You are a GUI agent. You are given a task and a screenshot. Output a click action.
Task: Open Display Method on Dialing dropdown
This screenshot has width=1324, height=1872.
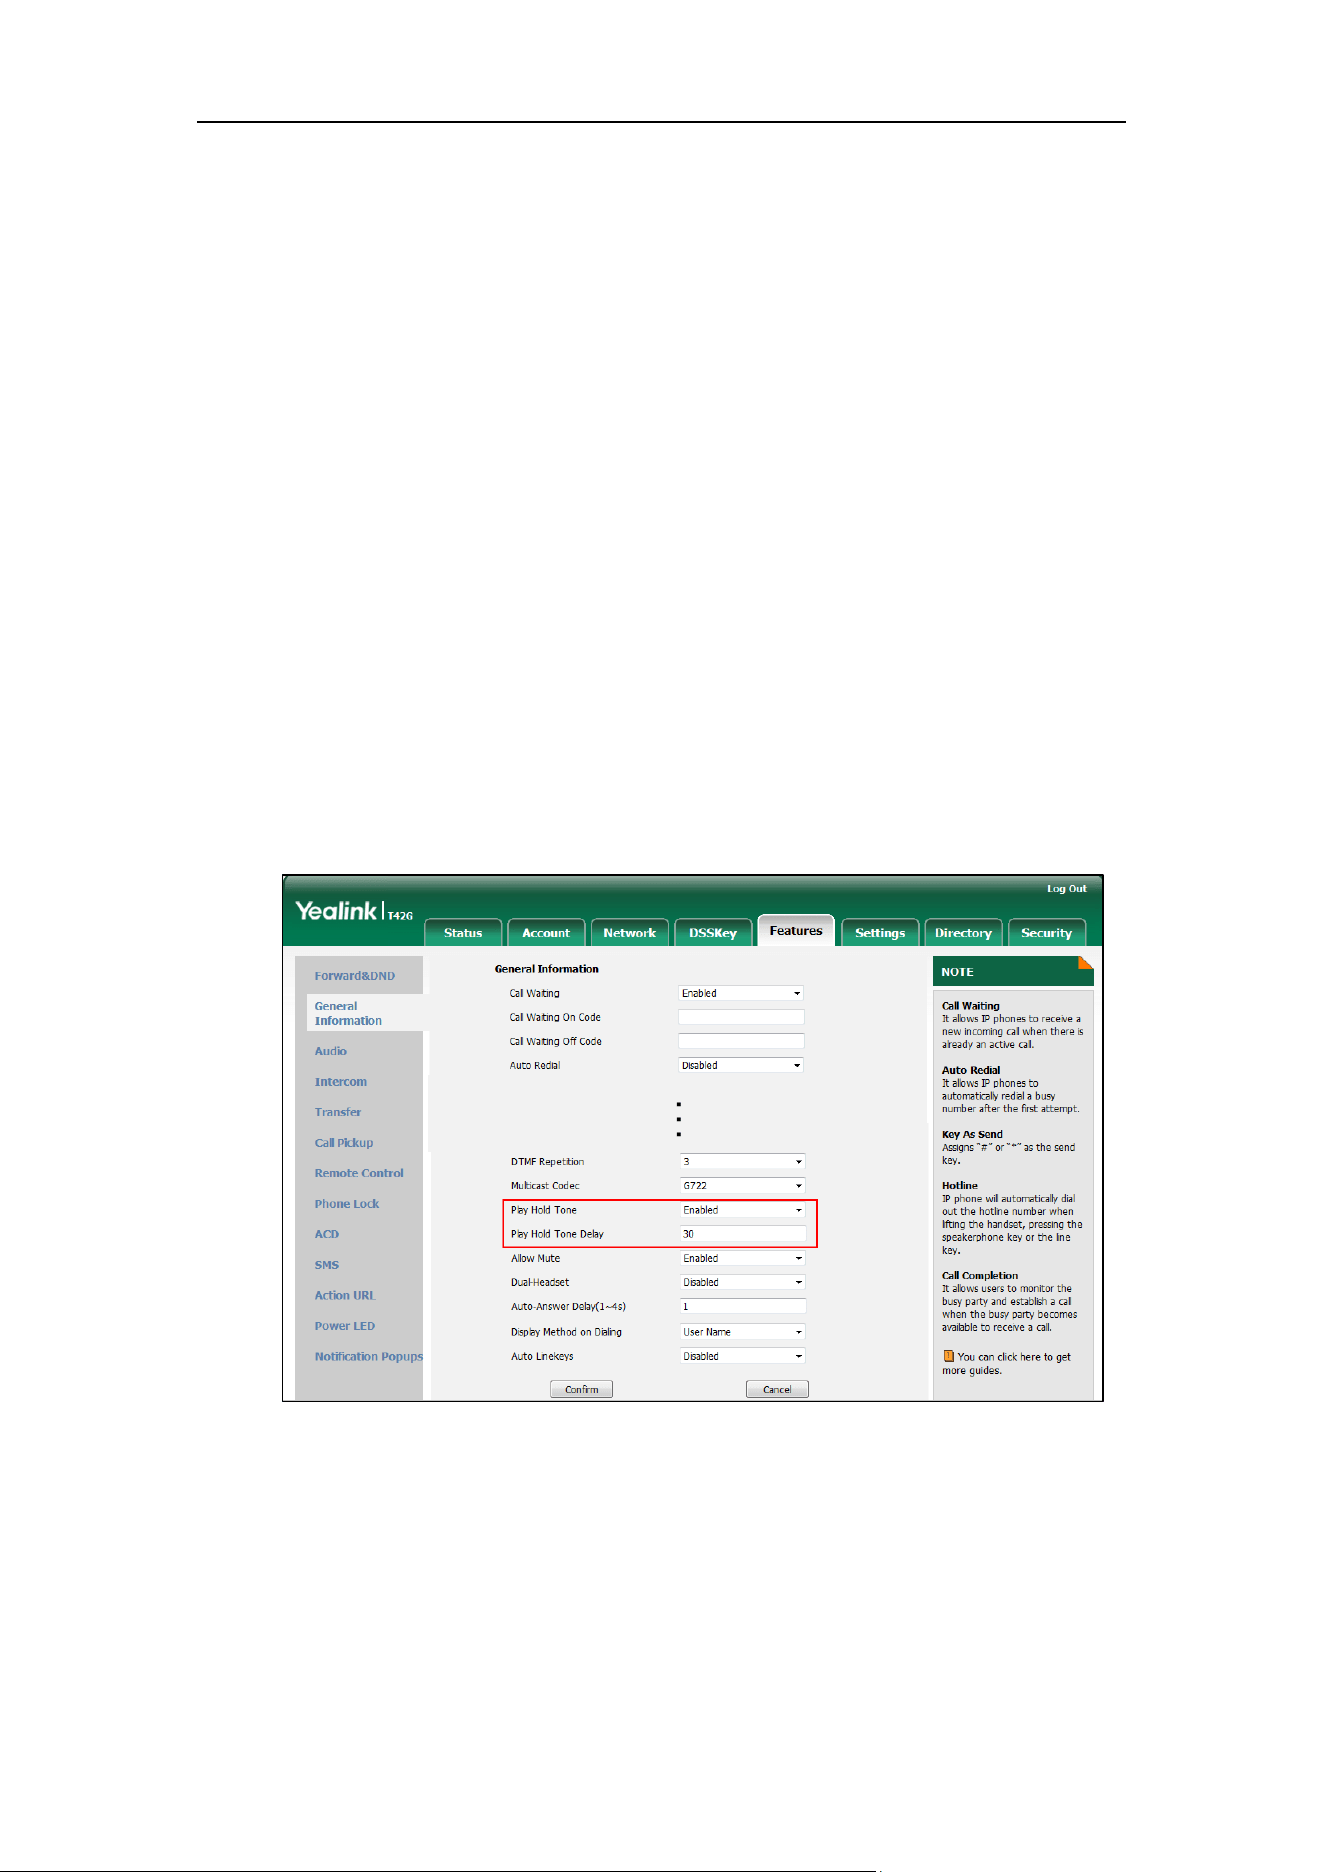click(x=743, y=1332)
